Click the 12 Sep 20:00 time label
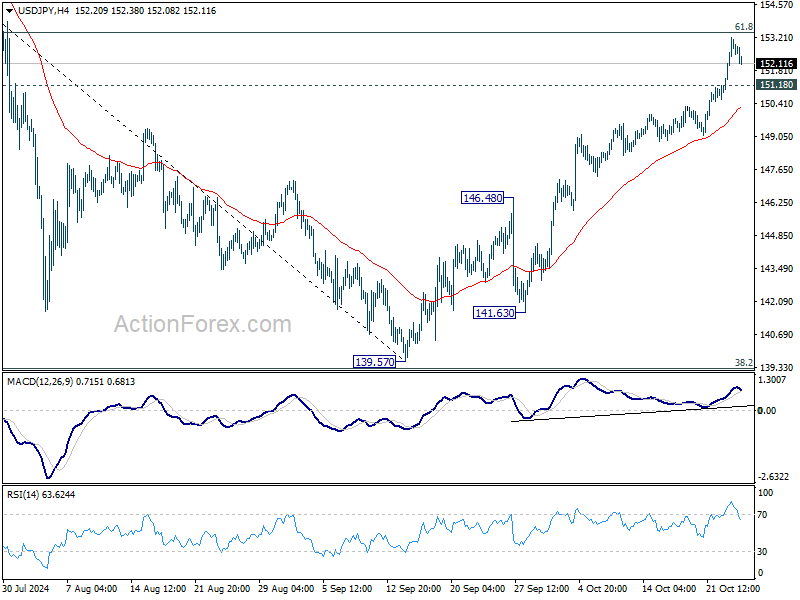Viewport: 800px width, 600px height. [x=413, y=588]
